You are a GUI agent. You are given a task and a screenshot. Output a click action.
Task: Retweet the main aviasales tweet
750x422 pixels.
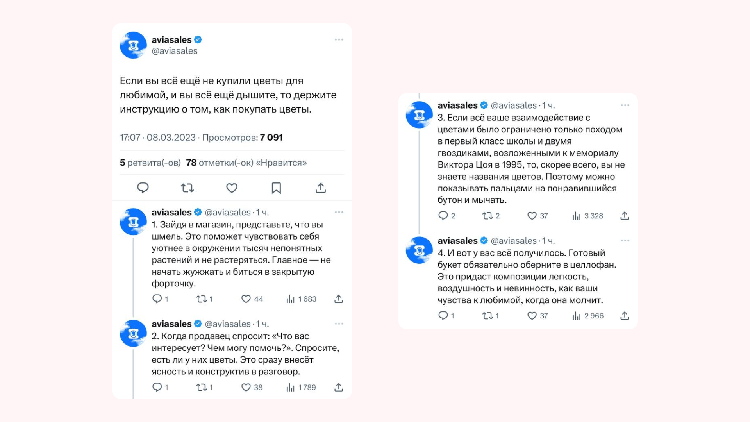187,187
